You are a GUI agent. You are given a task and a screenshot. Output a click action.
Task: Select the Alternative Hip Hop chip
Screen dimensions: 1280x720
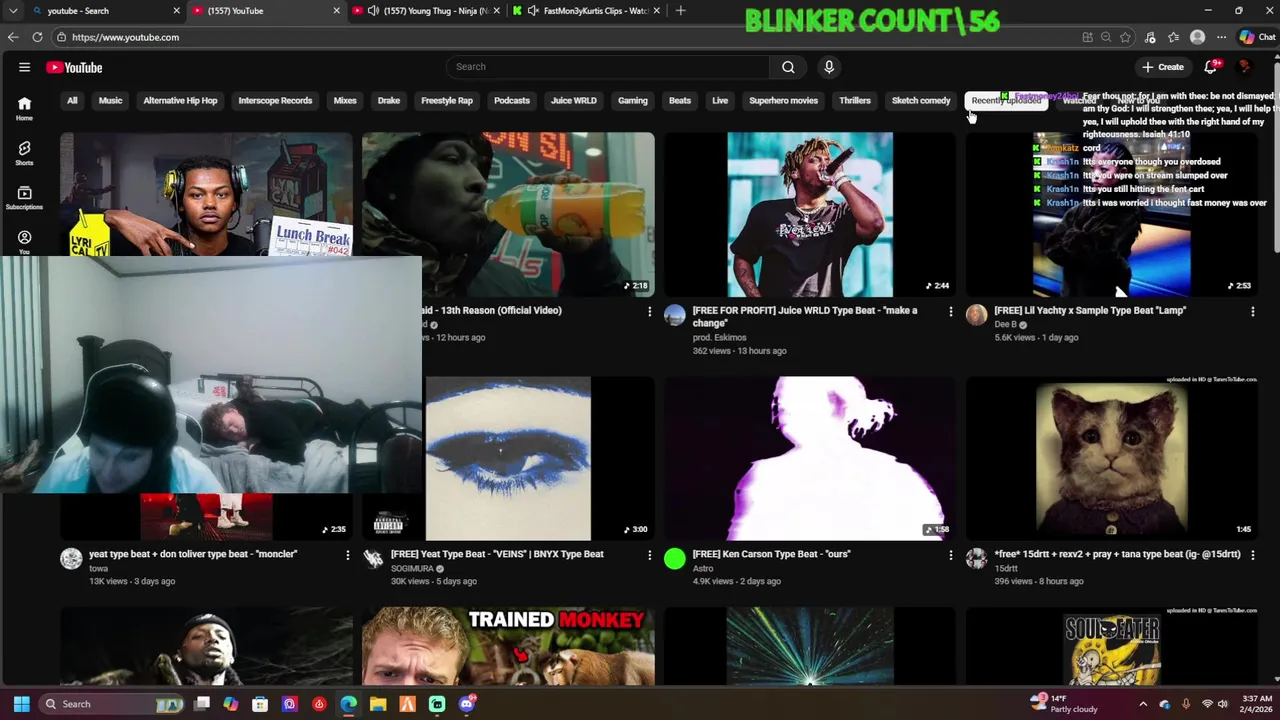180,101
